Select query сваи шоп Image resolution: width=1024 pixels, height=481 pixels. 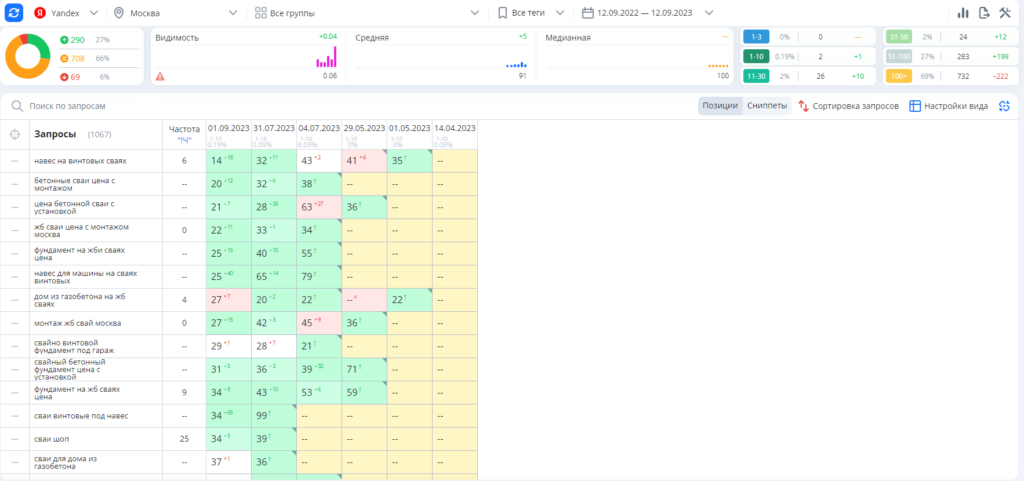(51, 439)
